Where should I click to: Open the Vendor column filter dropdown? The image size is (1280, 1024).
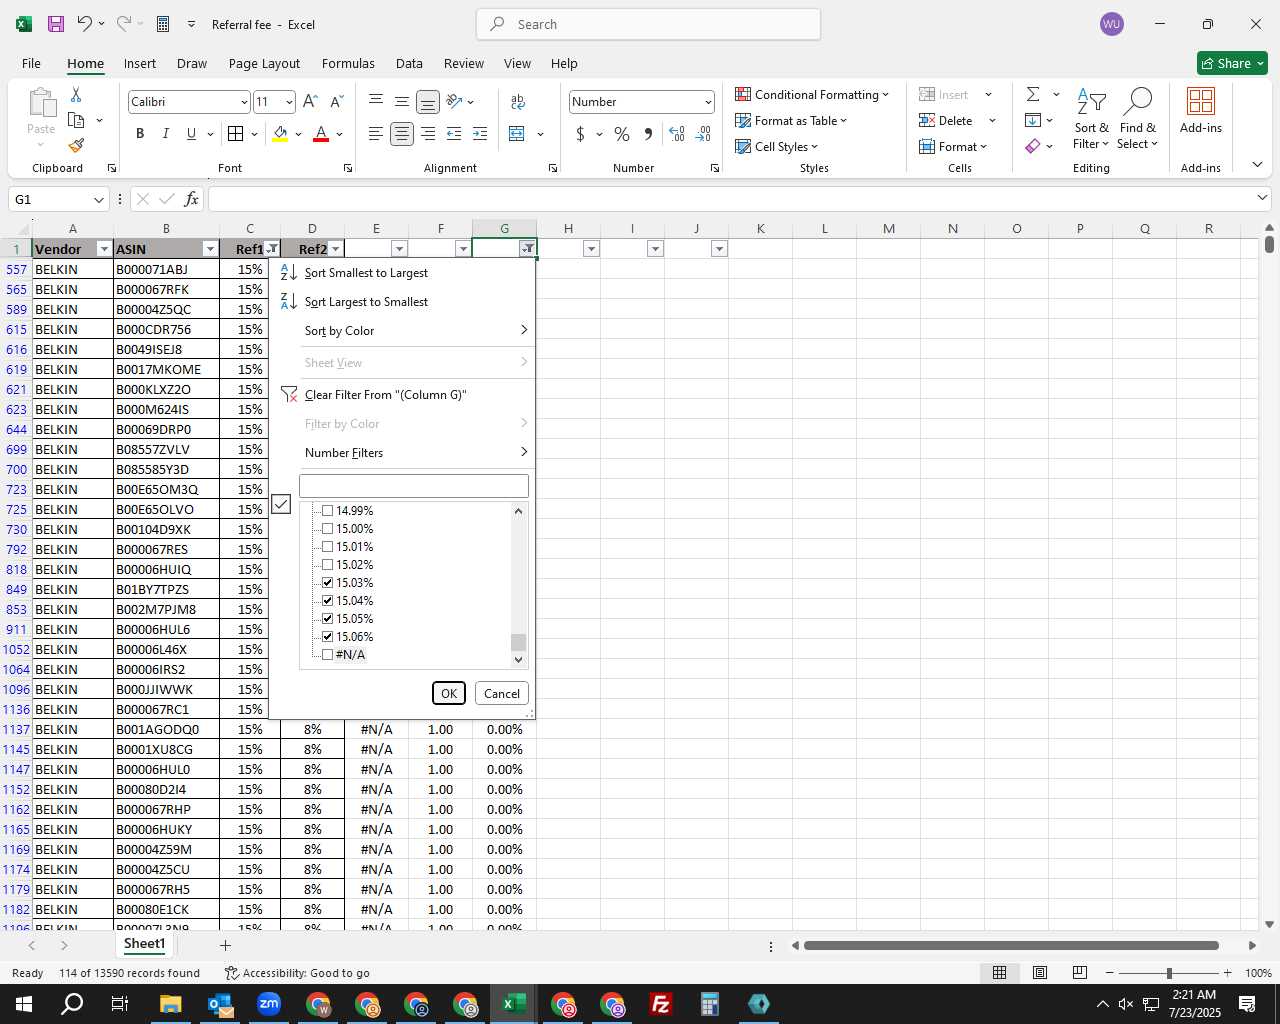(x=104, y=249)
